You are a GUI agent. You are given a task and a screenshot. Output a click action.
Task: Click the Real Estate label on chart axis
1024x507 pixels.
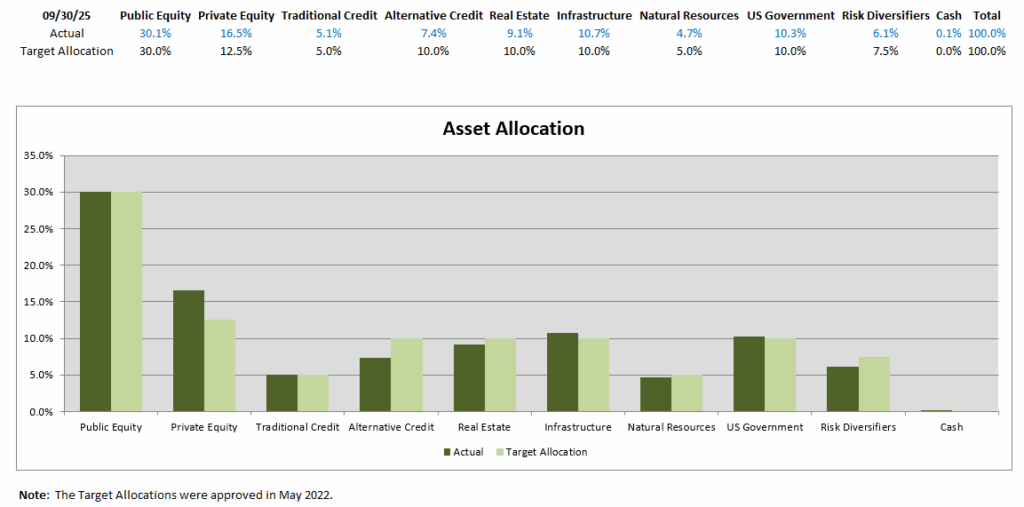tap(484, 427)
